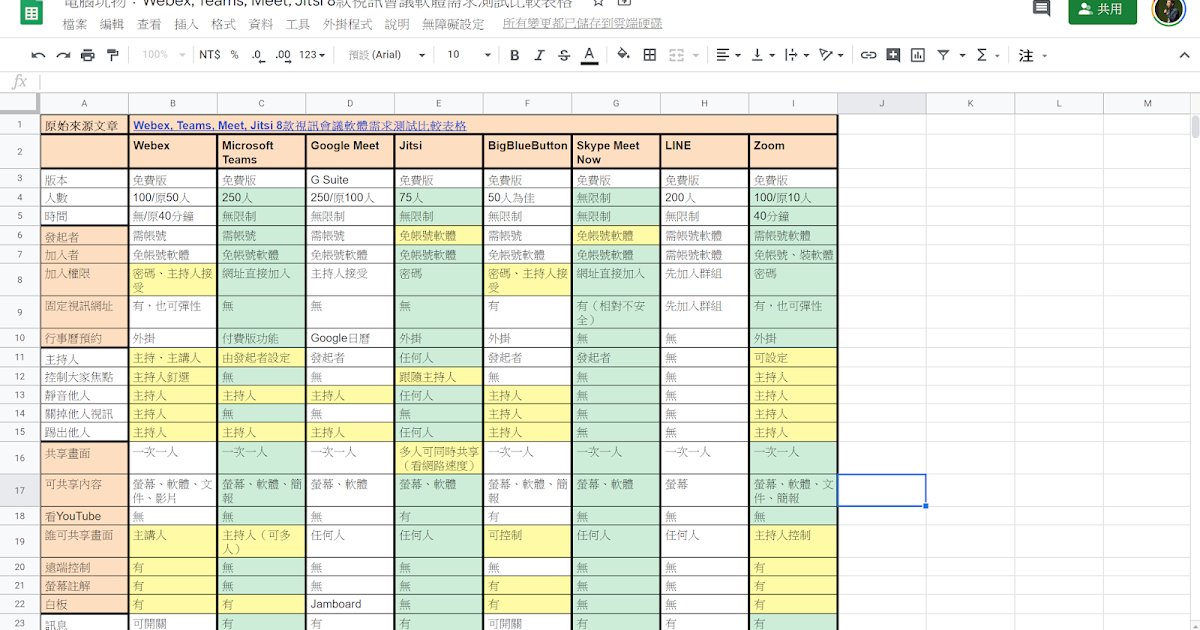Insert link via chain icon

click(x=869, y=55)
